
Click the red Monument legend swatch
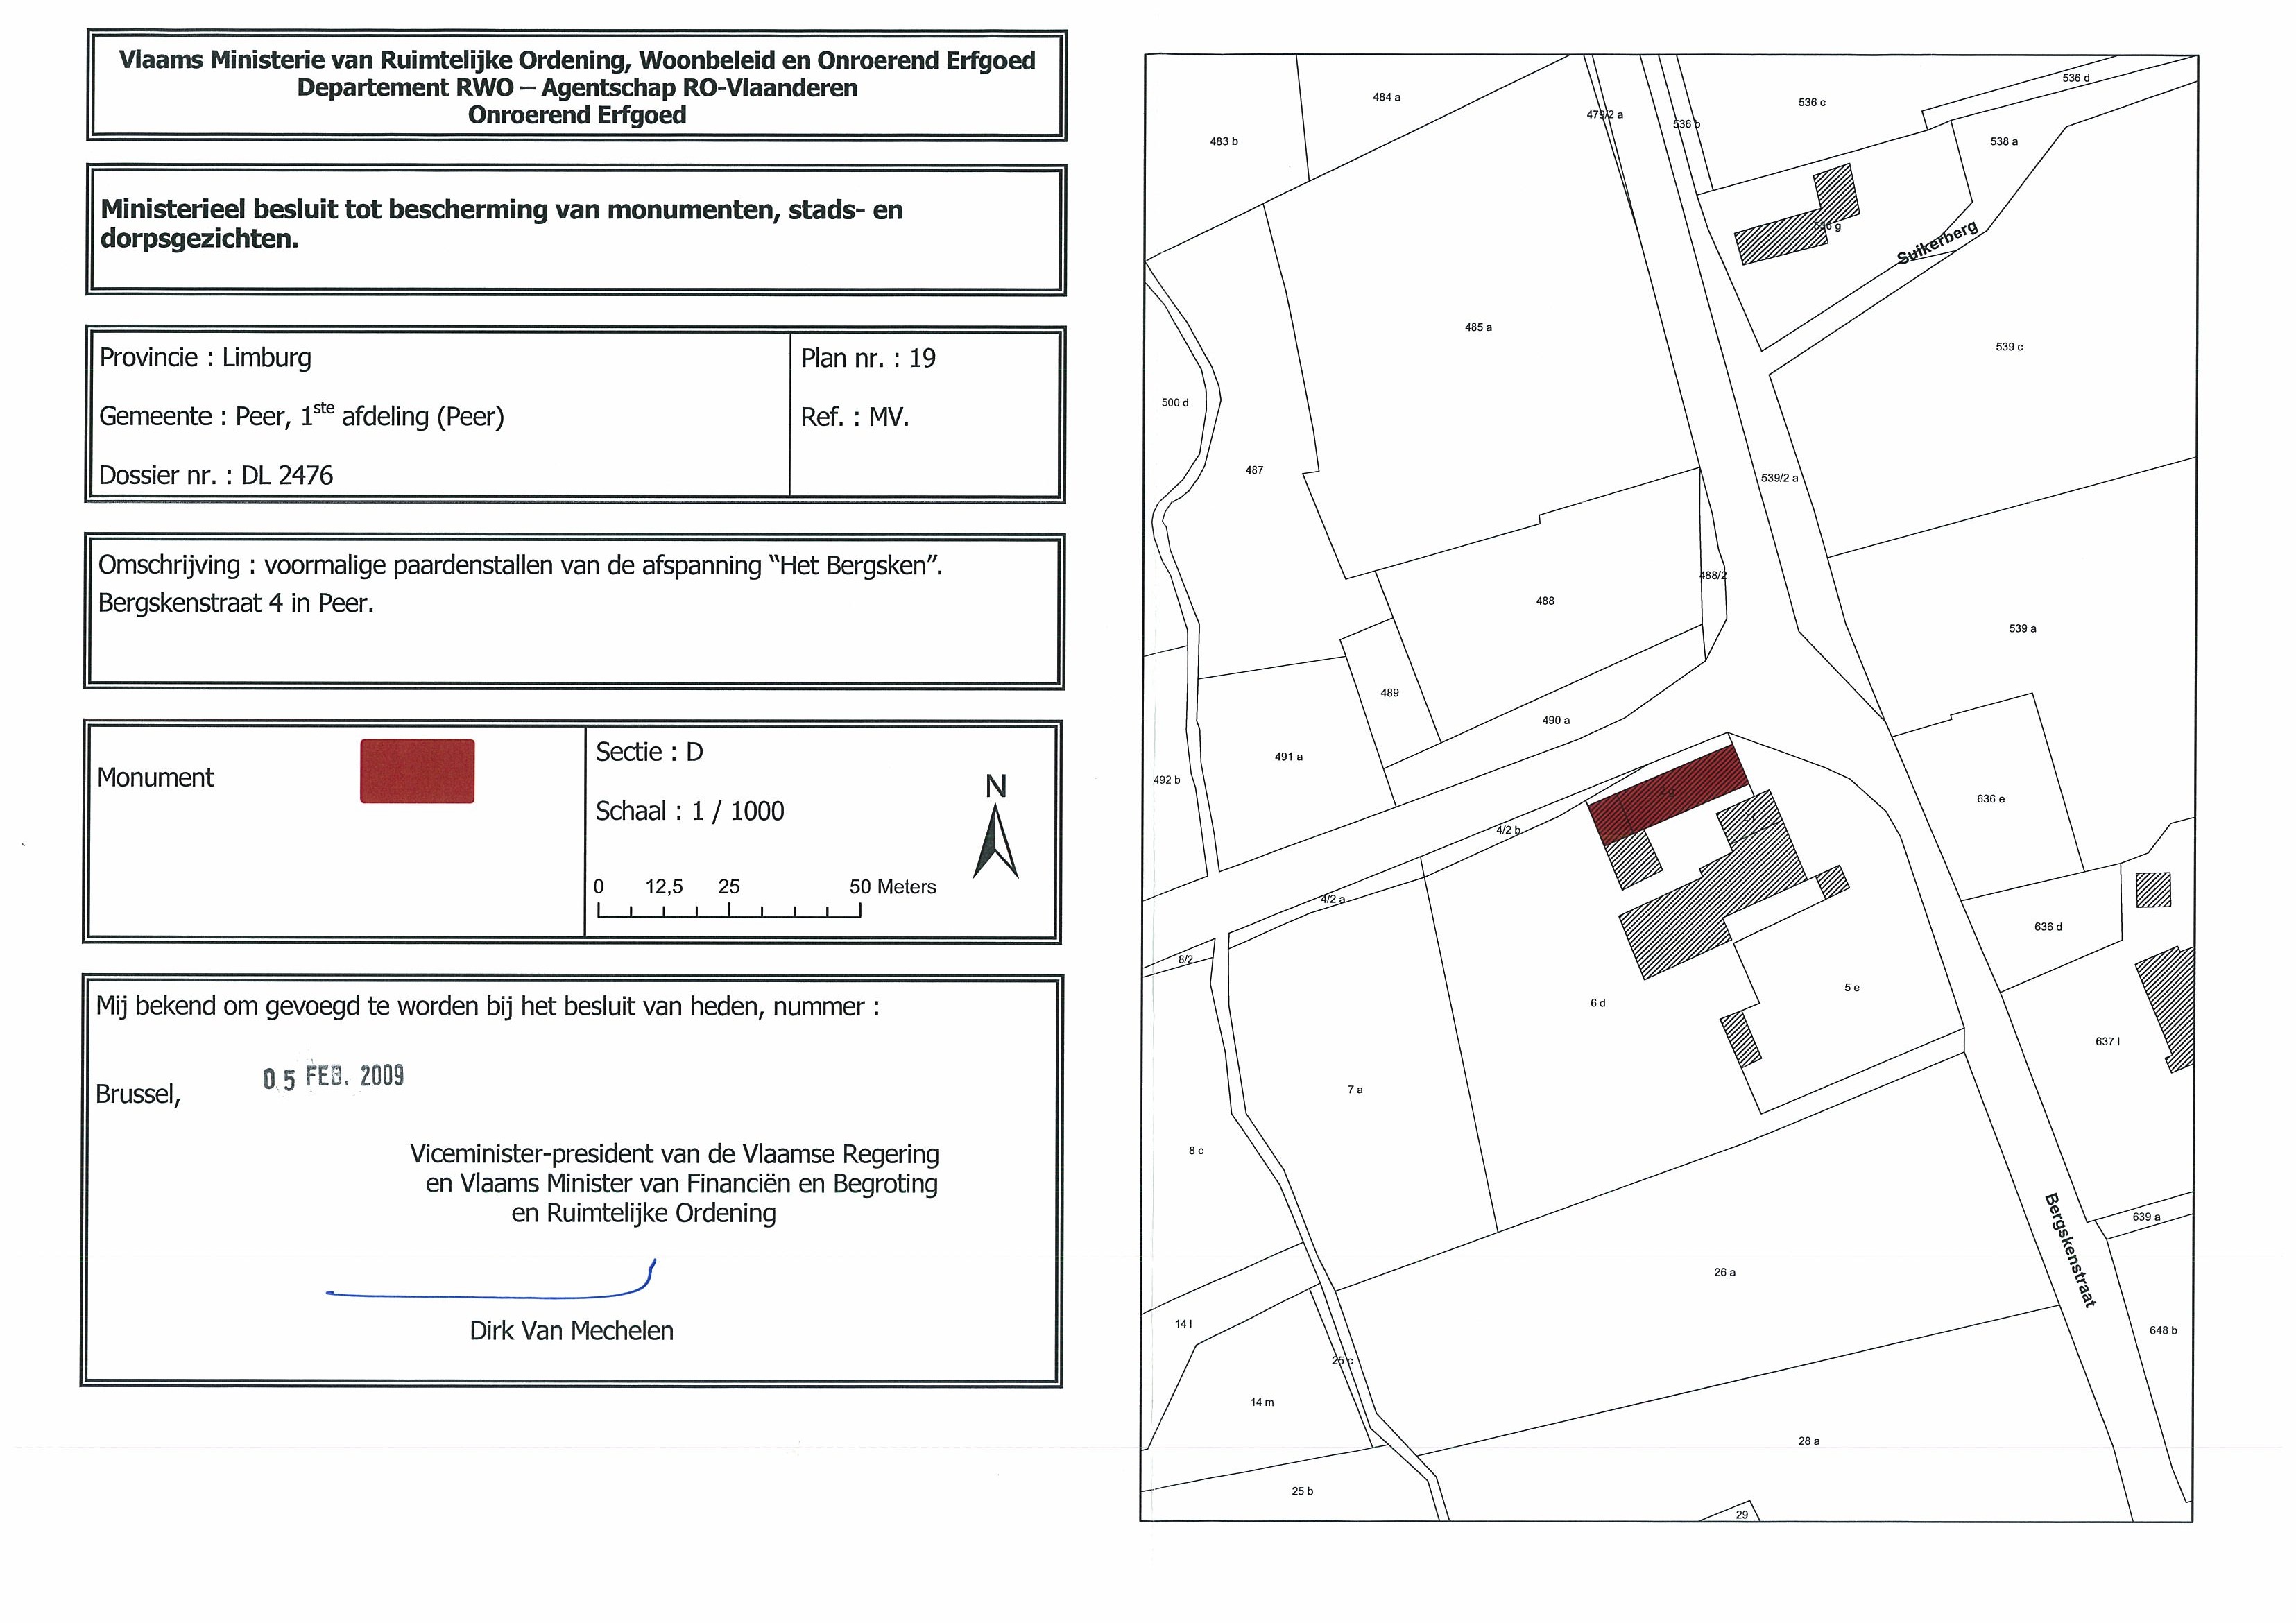click(417, 771)
